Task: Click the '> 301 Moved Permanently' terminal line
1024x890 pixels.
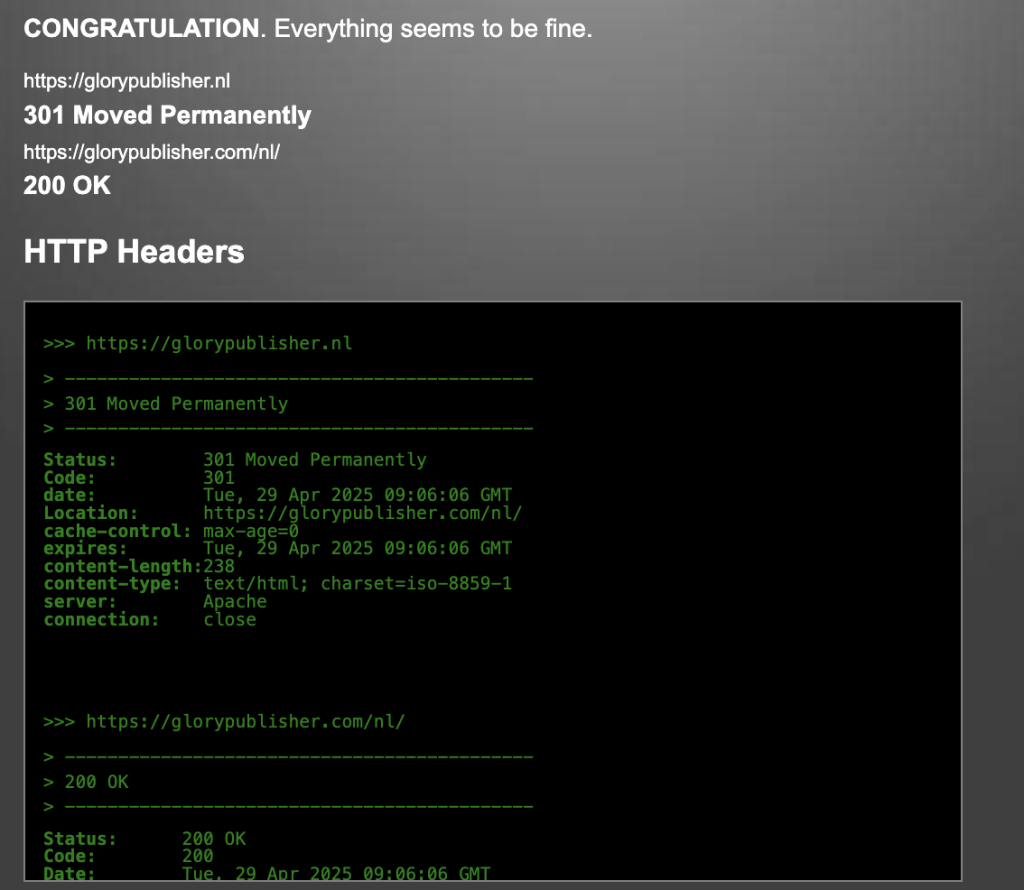Action: tap(166, 404)
